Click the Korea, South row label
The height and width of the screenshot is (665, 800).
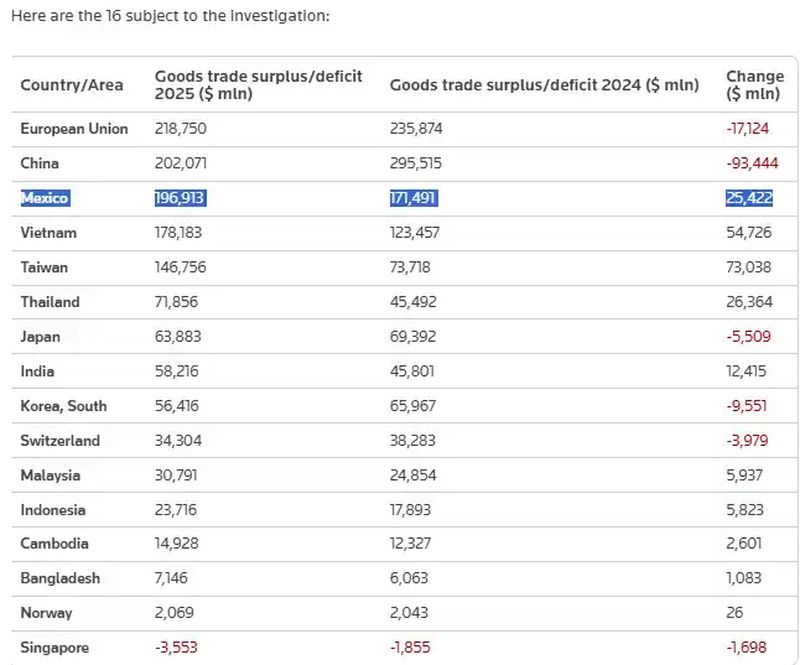(x=64, y=406)
